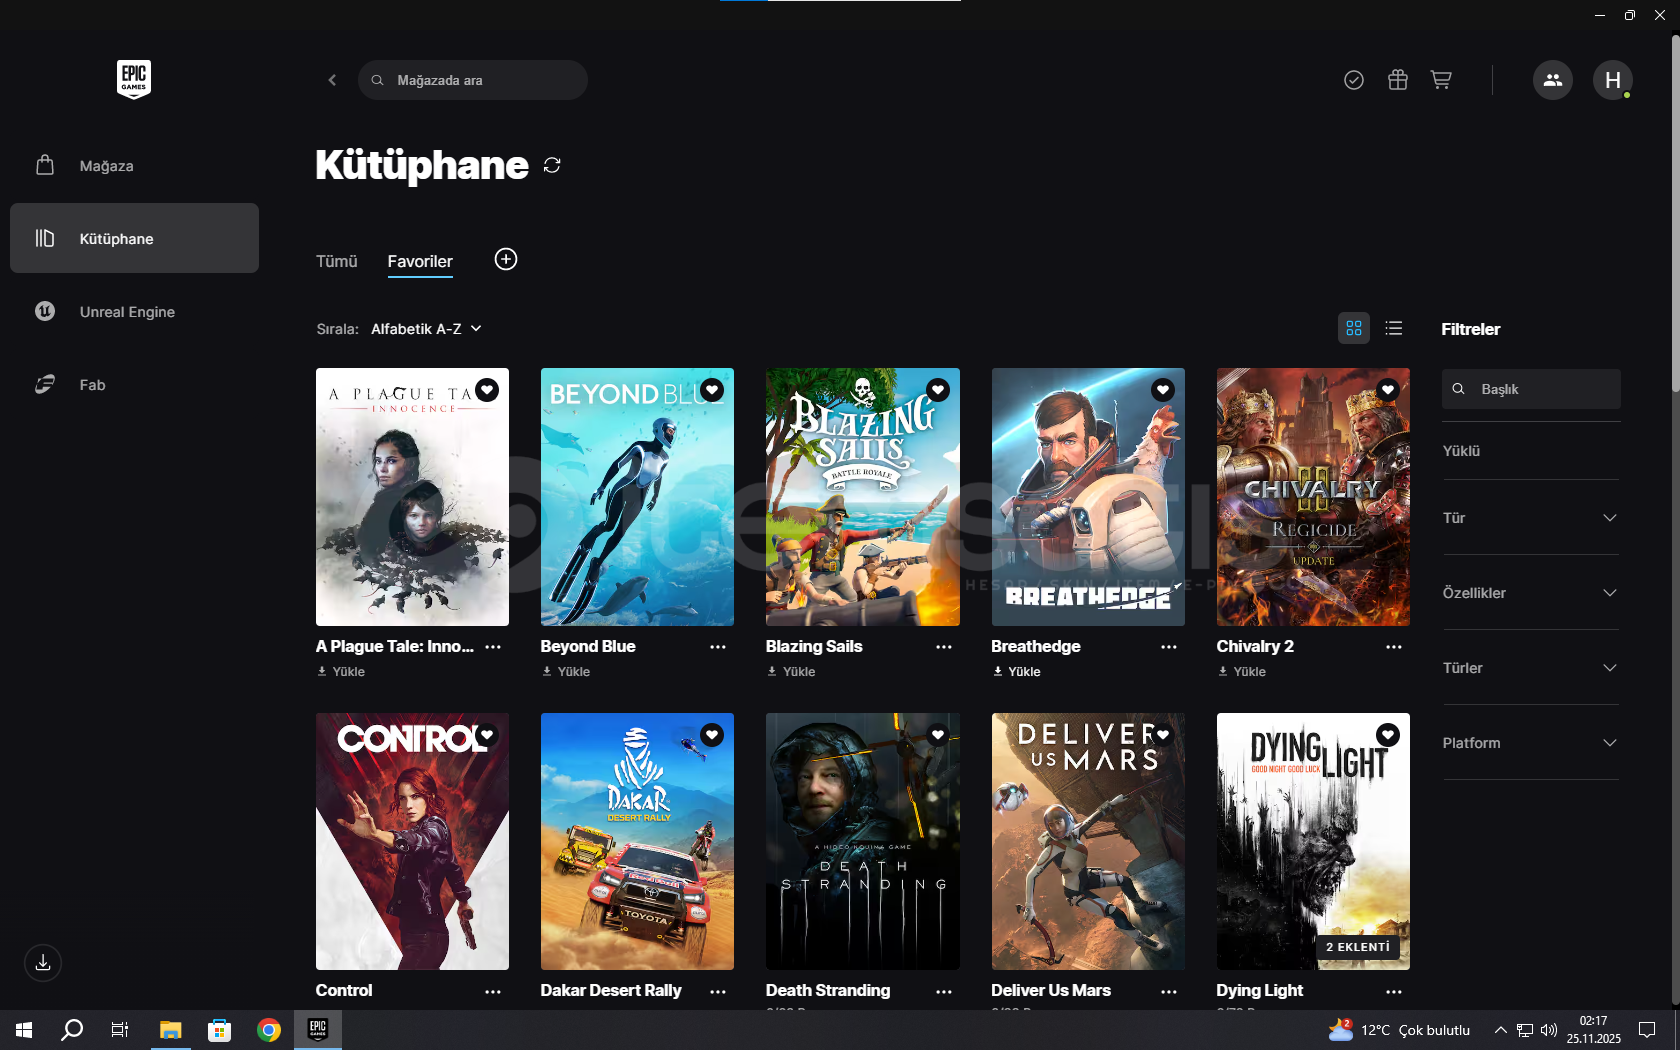Open the downloads icon in sidebar
This screenshot has width=1680, height=1050.
coord(43,963)
